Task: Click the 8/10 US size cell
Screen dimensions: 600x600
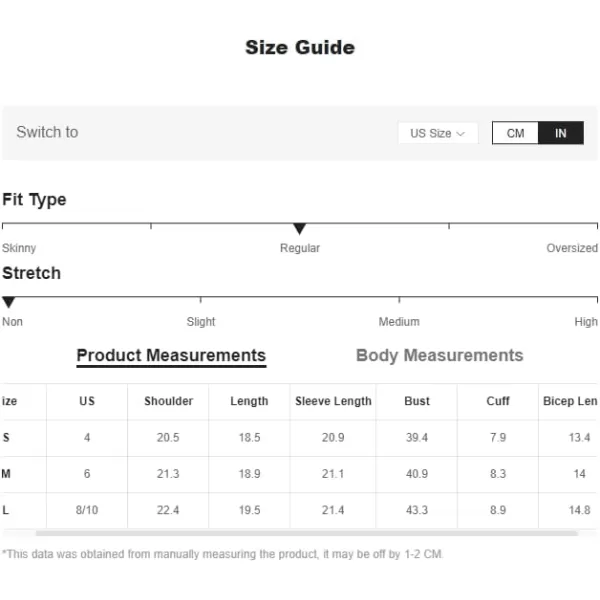Action: 87,510
